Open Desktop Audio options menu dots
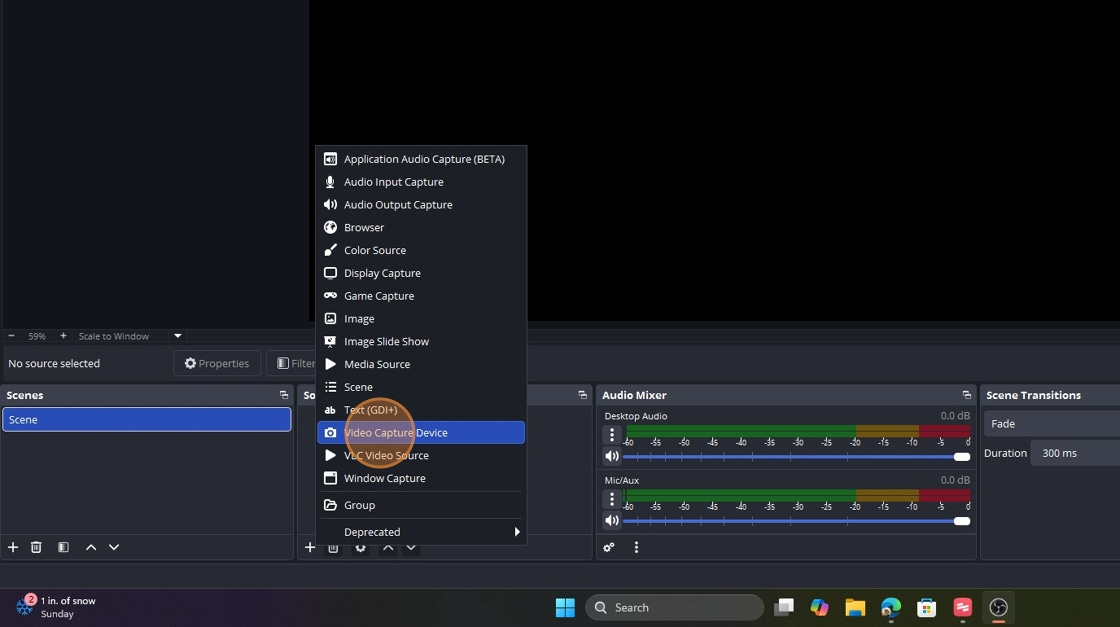The image size is (1120, 627). (612, 434)
